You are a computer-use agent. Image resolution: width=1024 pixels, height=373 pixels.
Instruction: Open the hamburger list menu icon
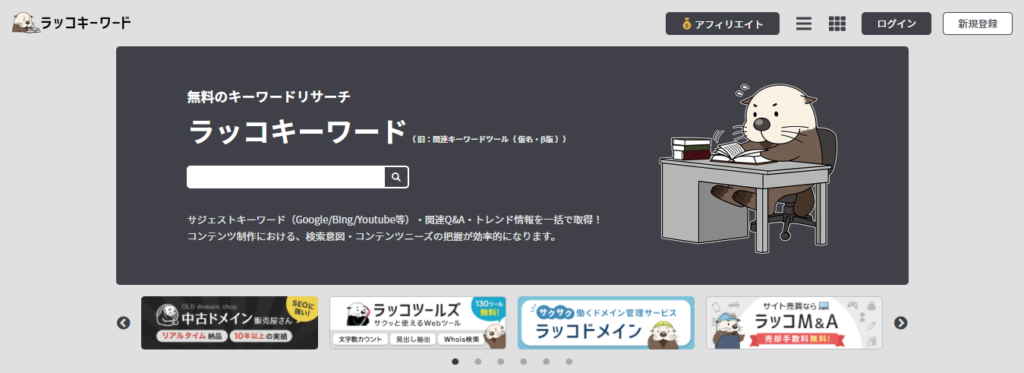click(x=804, y=24)
